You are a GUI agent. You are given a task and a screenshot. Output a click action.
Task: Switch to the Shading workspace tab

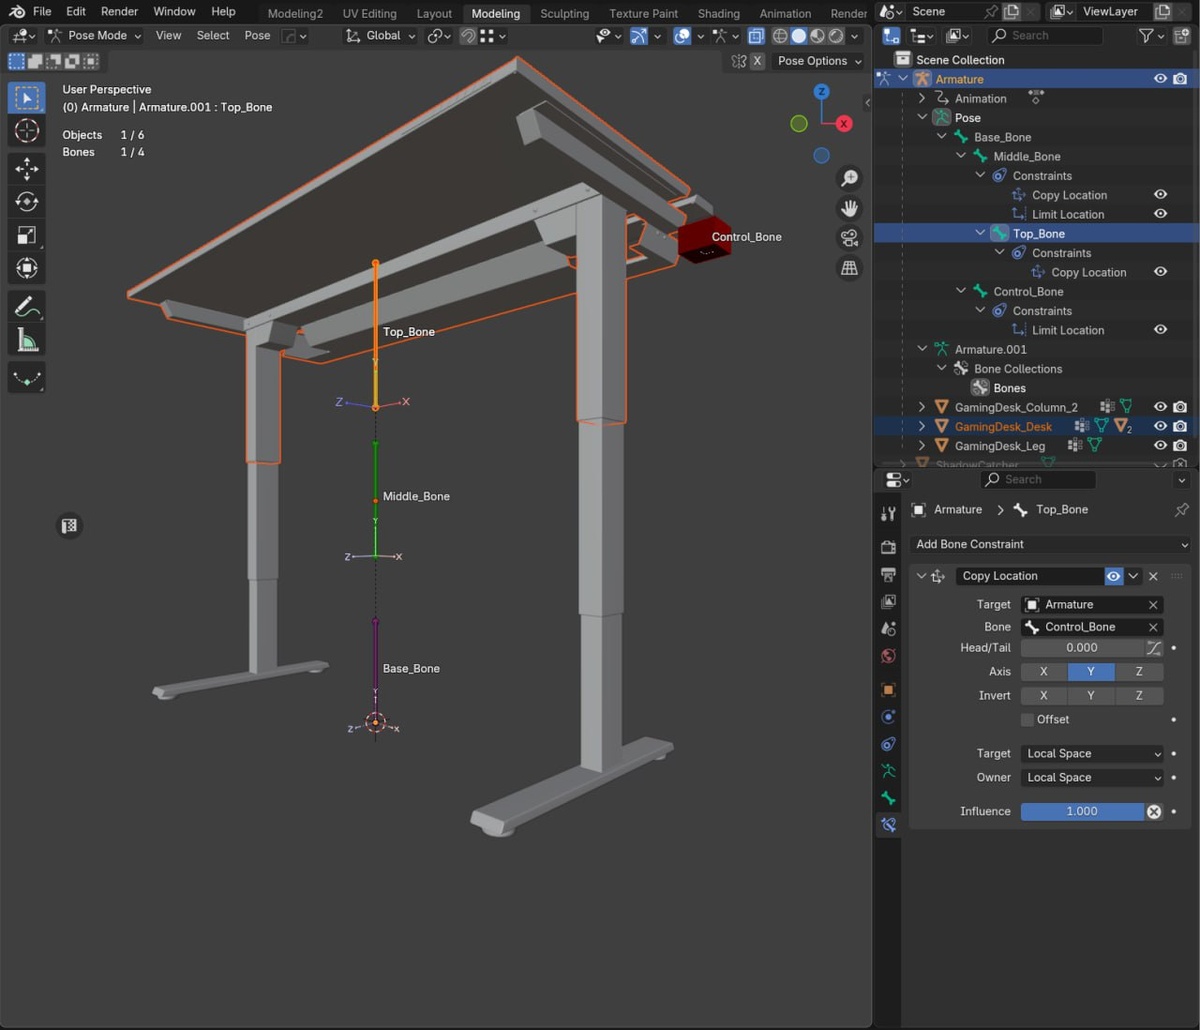pos(718,13)
